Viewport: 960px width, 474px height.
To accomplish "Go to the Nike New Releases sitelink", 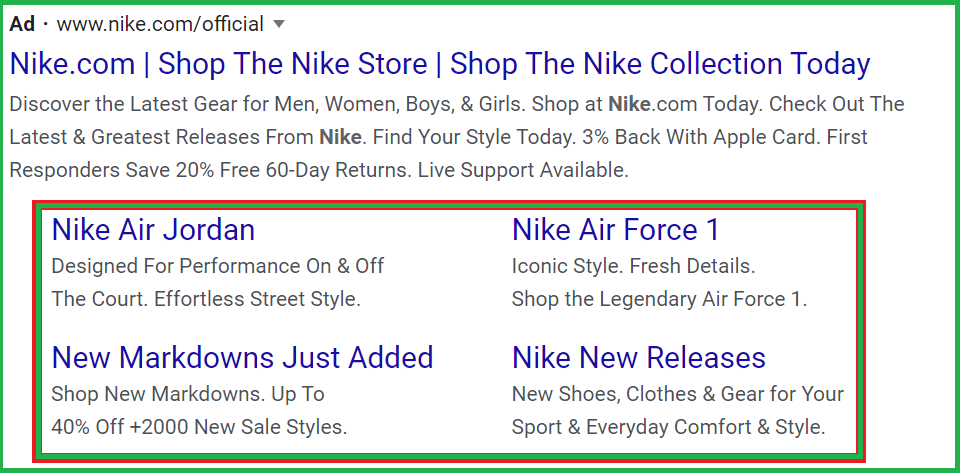I will point(638,358).
